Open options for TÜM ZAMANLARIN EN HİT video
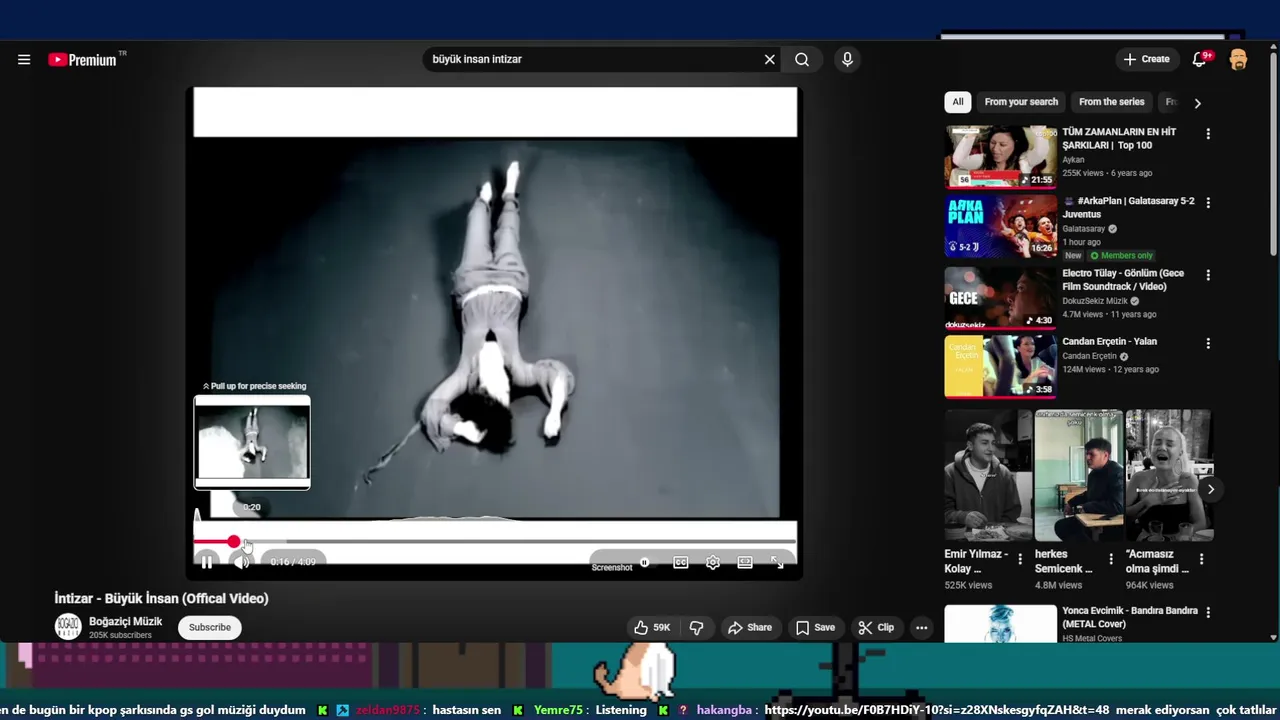This screenshot has height=720, width=1280. tap(1208, 134)
